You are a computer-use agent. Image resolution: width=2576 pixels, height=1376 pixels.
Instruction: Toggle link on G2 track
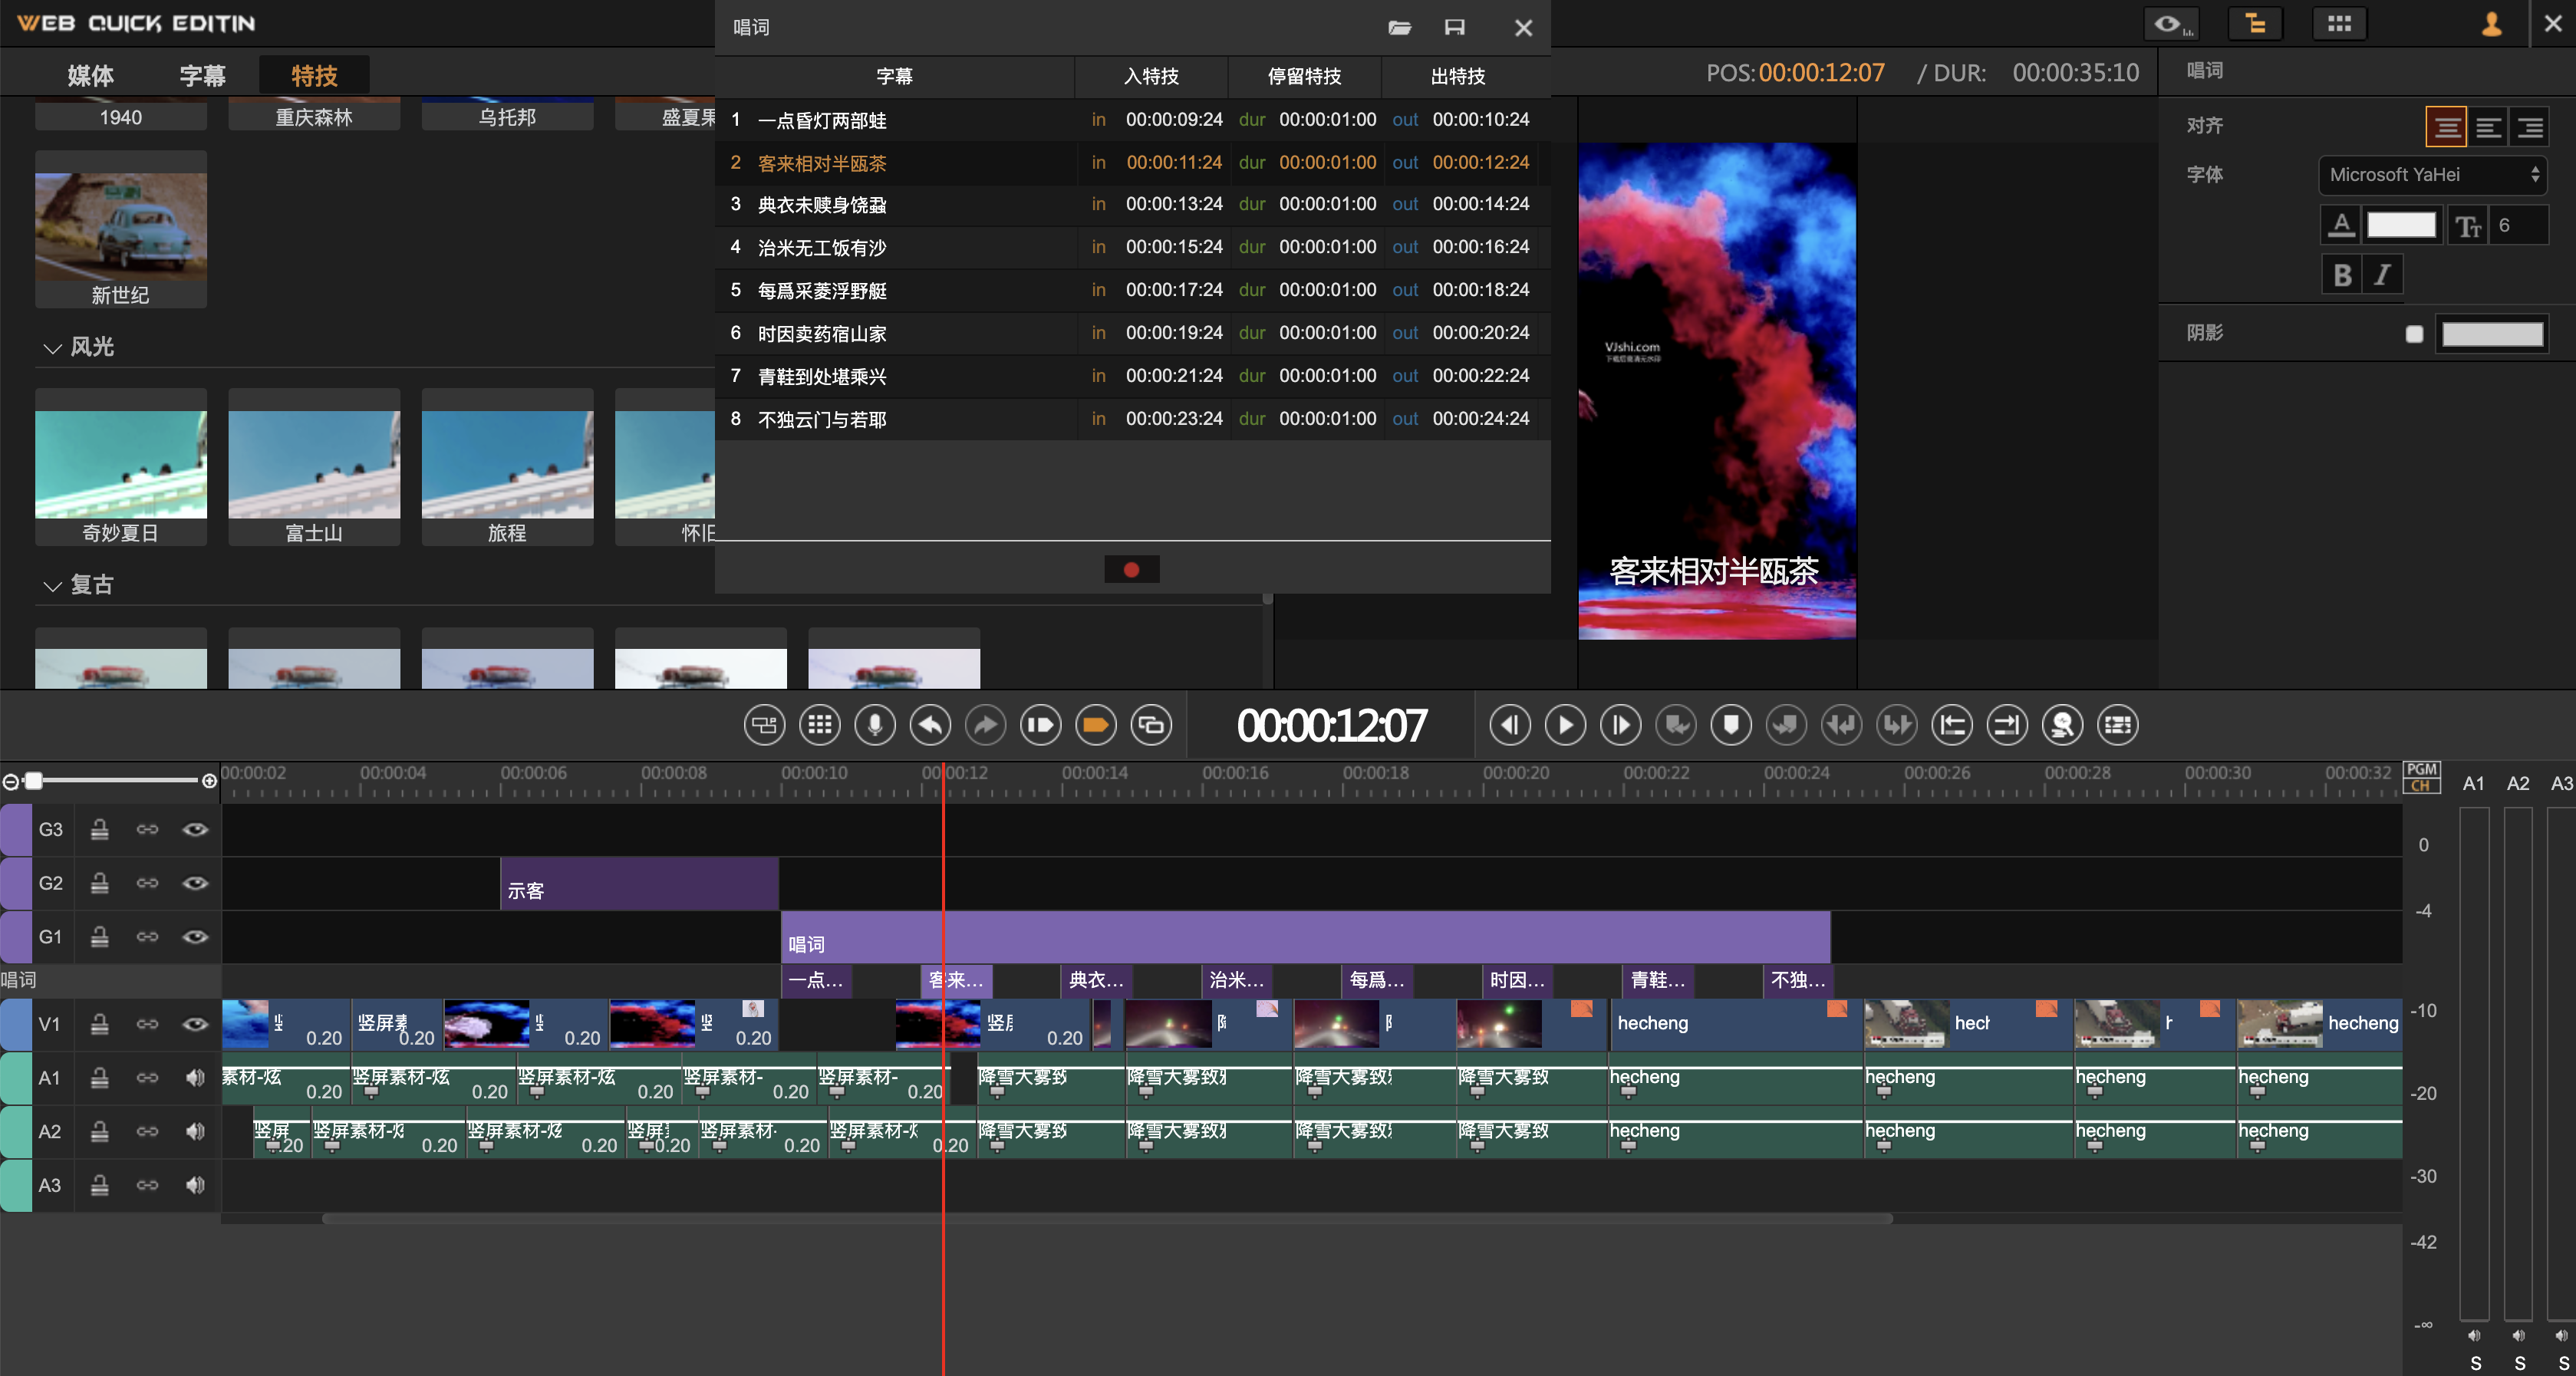[x=147, y=883]
